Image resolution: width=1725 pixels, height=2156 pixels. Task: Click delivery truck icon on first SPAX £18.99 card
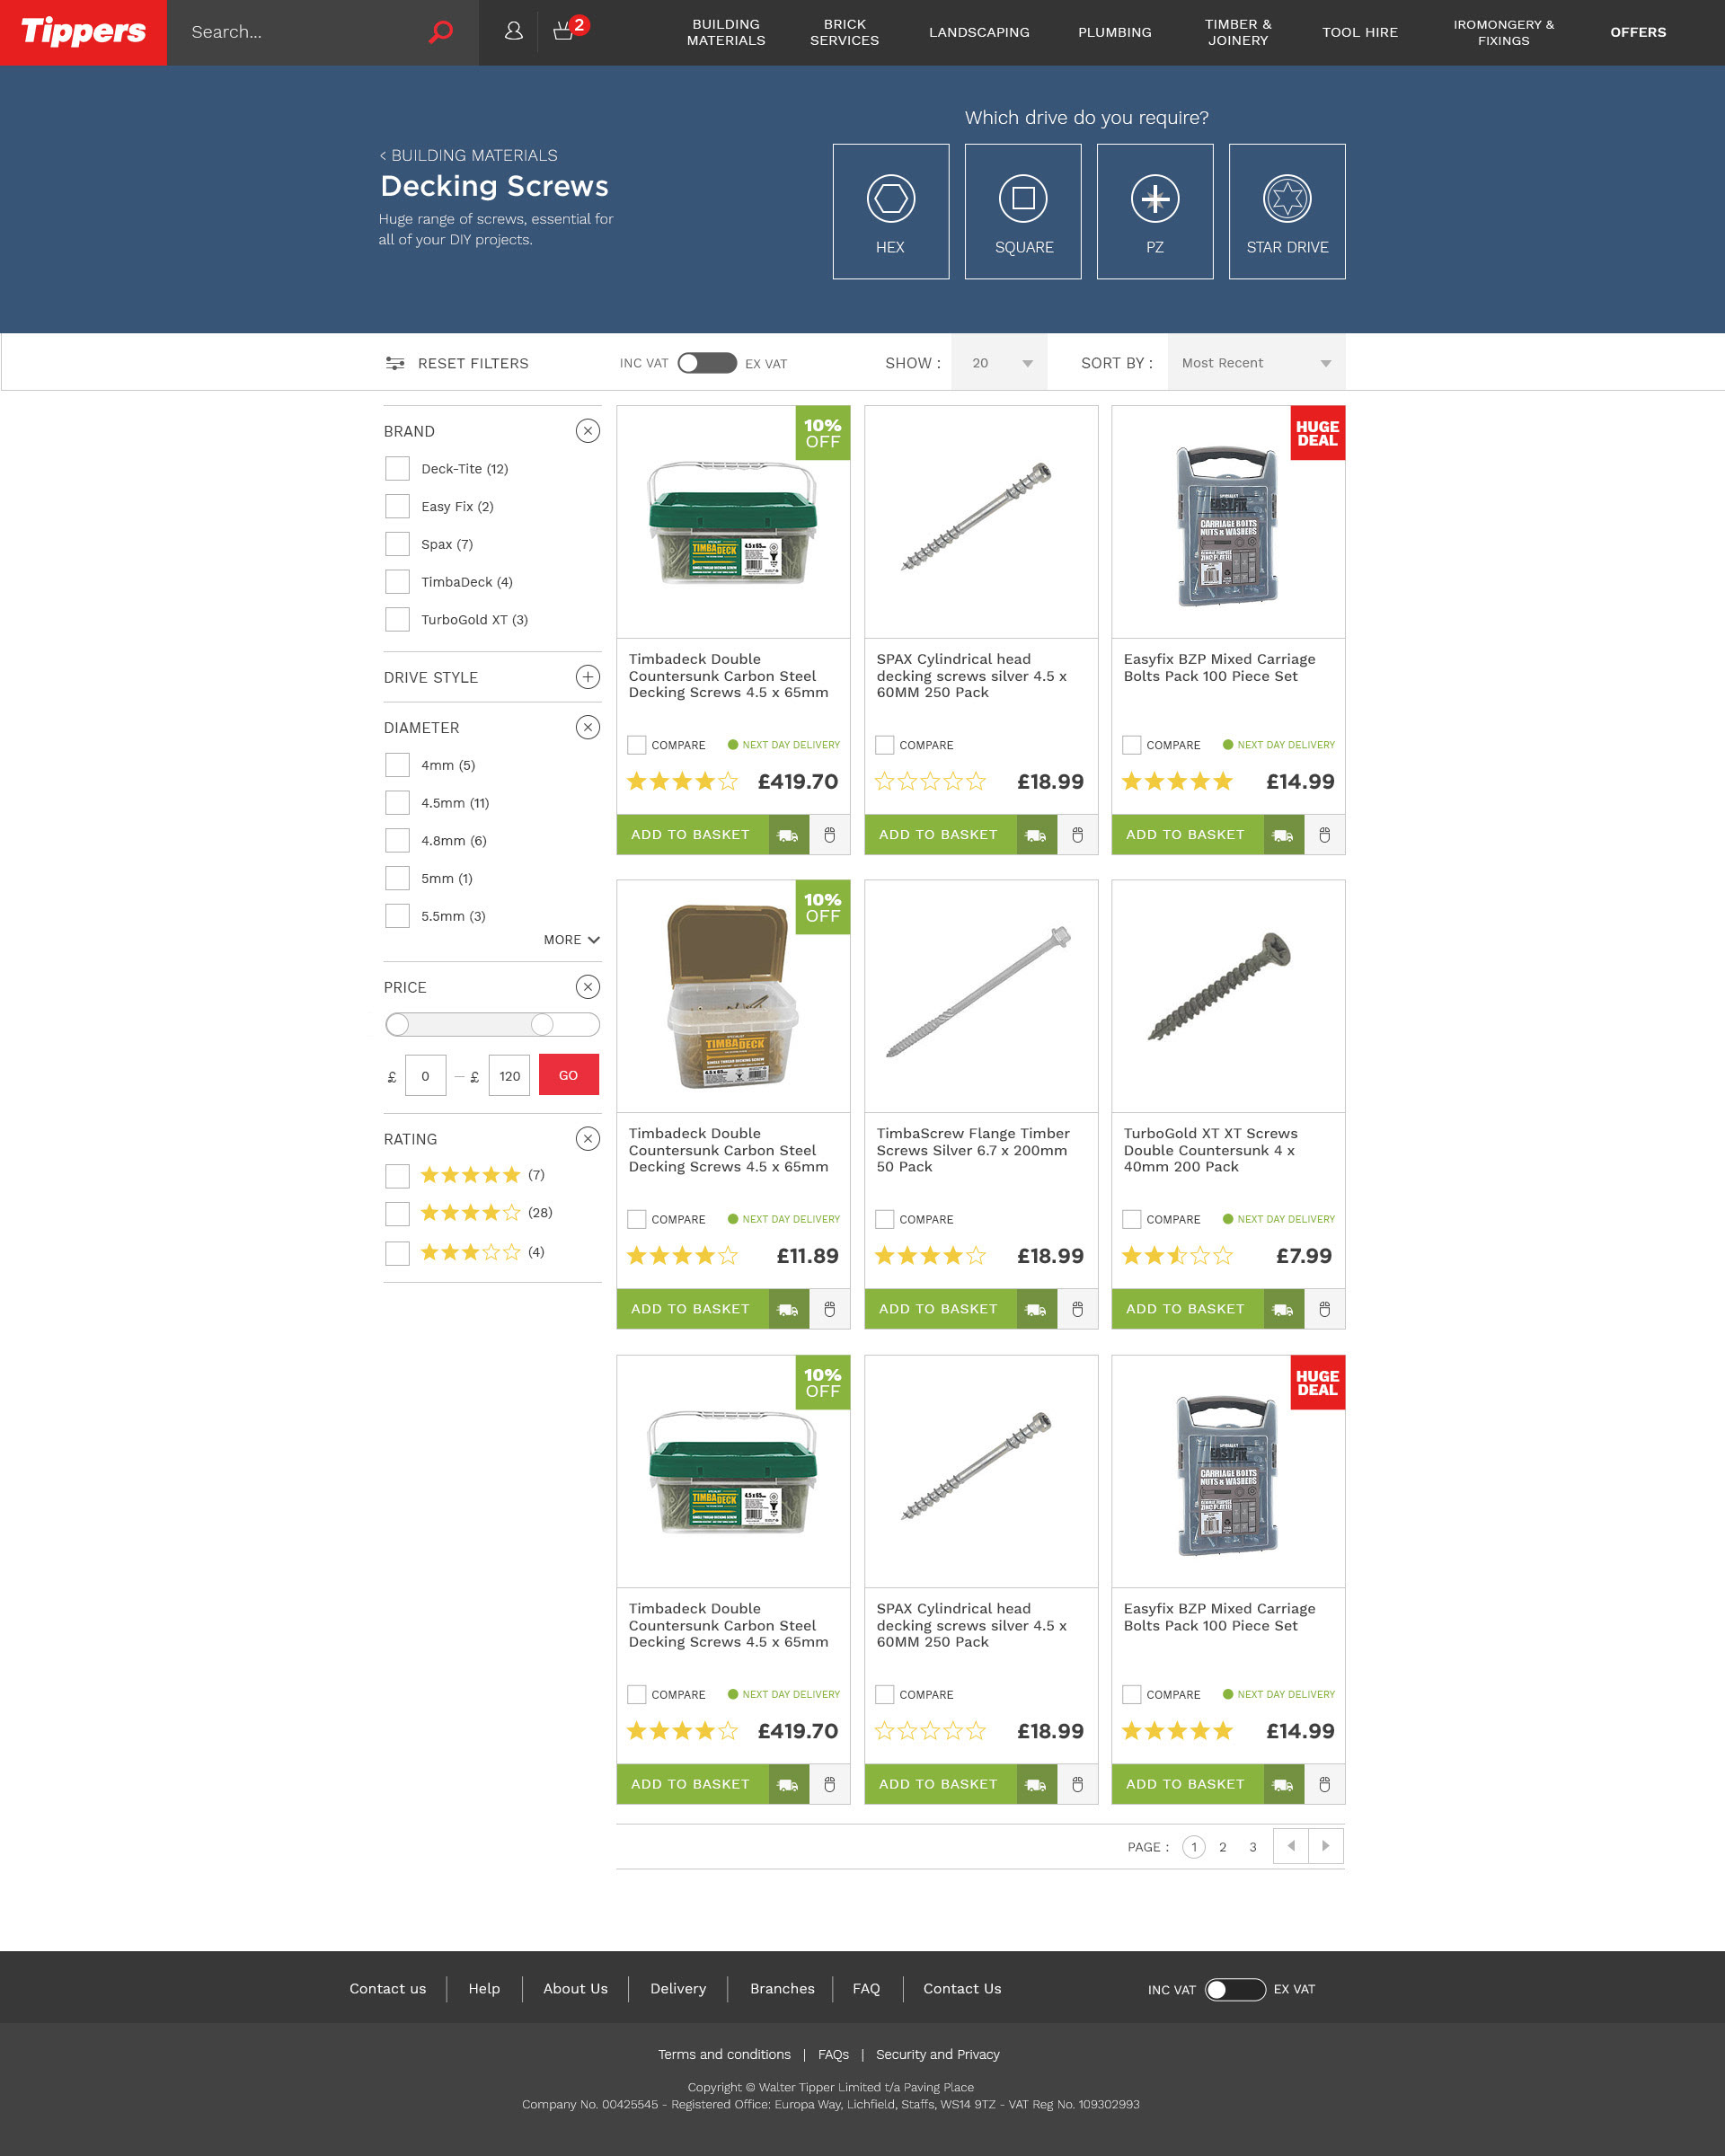[x=1036, y=835]
